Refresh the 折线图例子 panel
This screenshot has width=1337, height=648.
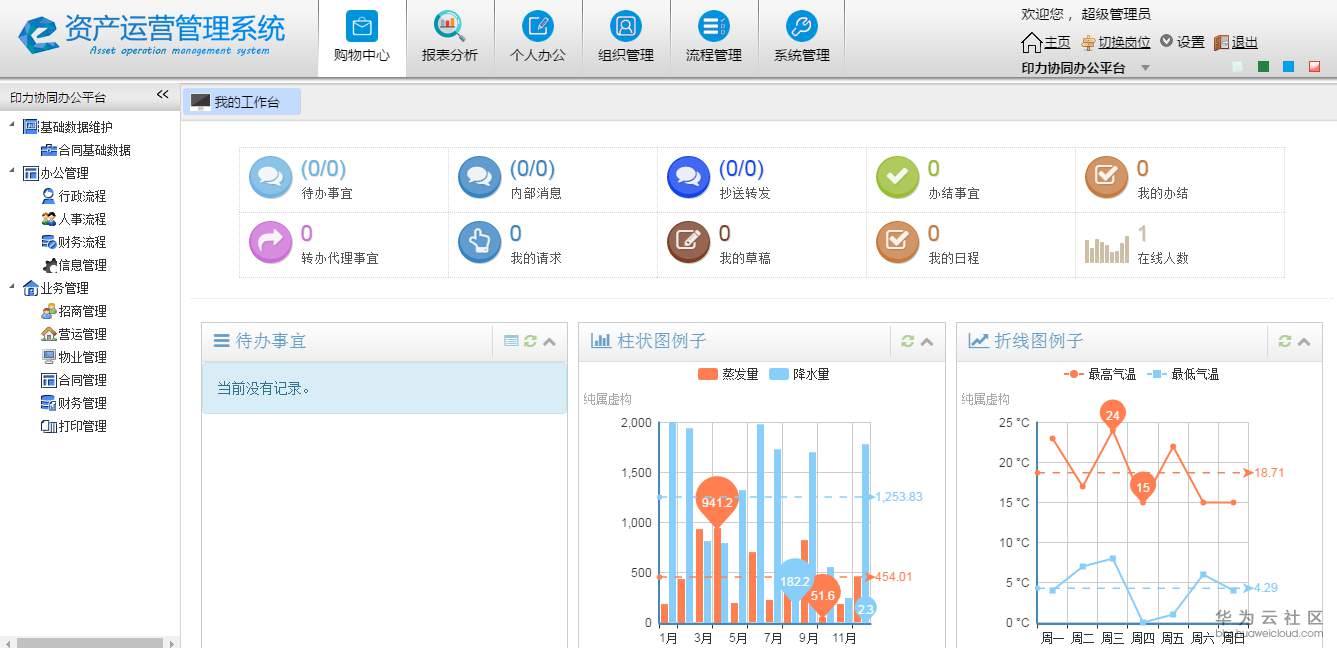tap(1285, 341)
